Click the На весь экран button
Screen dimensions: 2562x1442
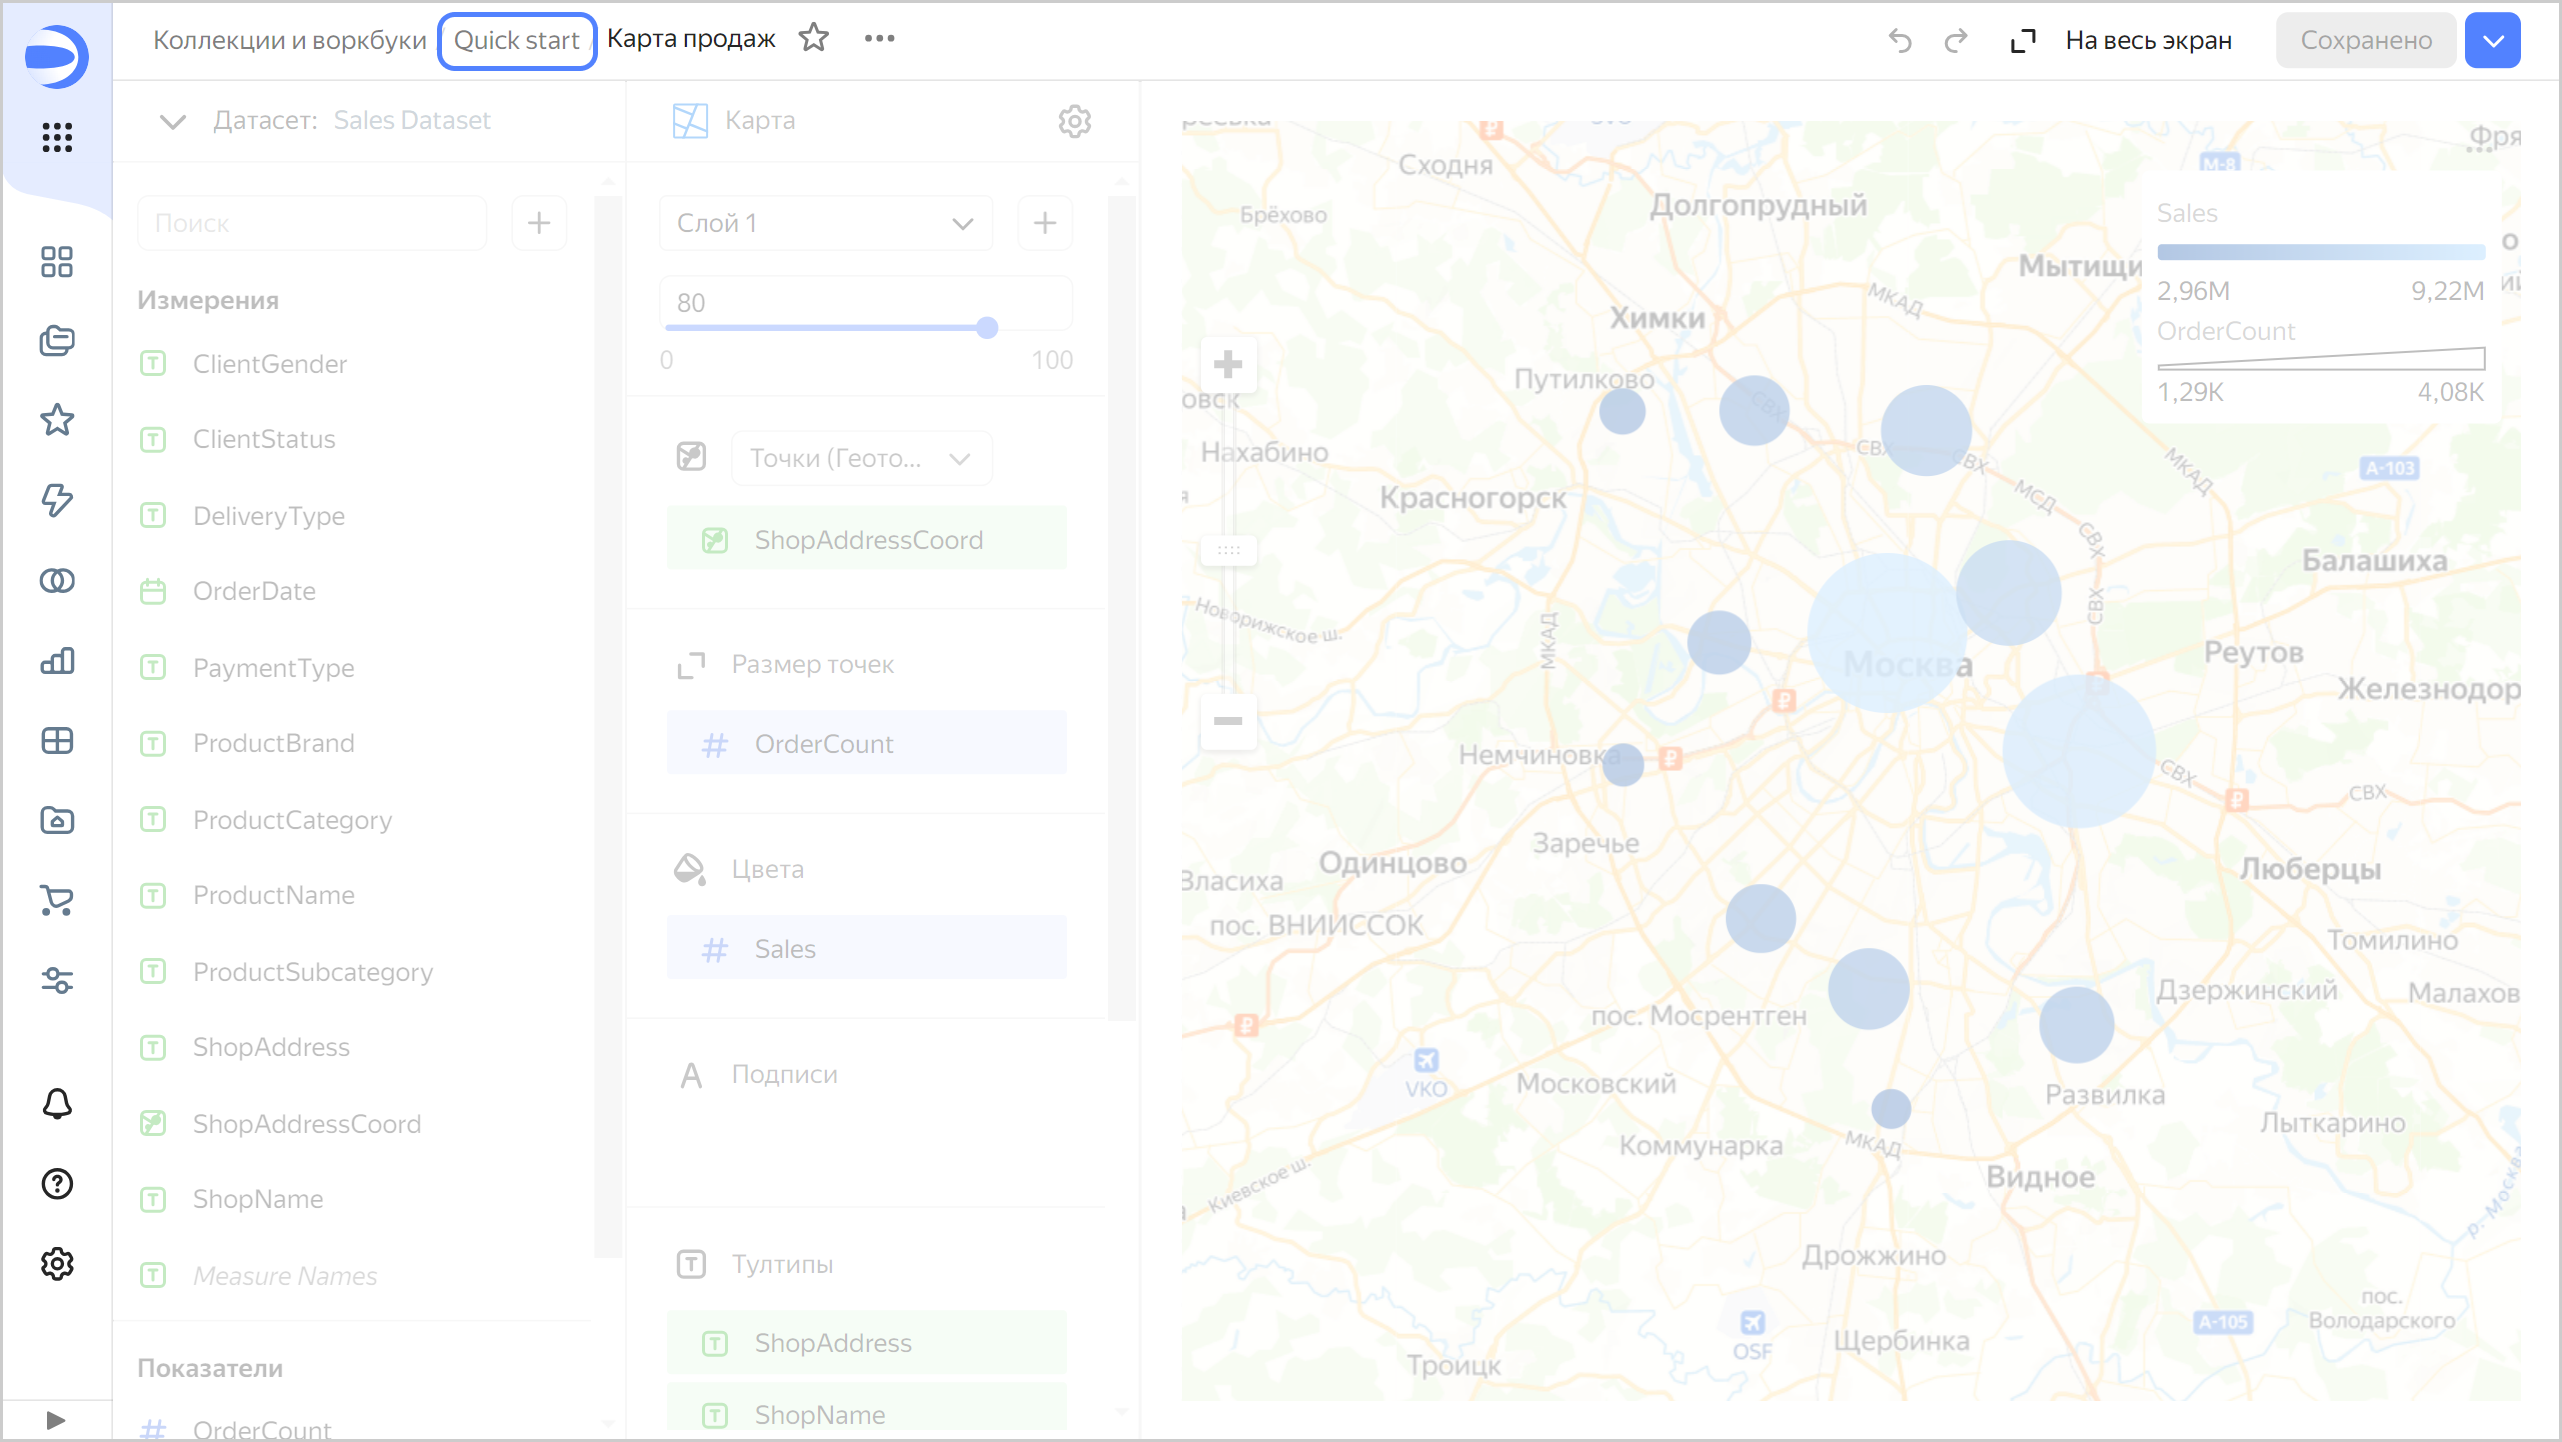[x=2122, y=40]
